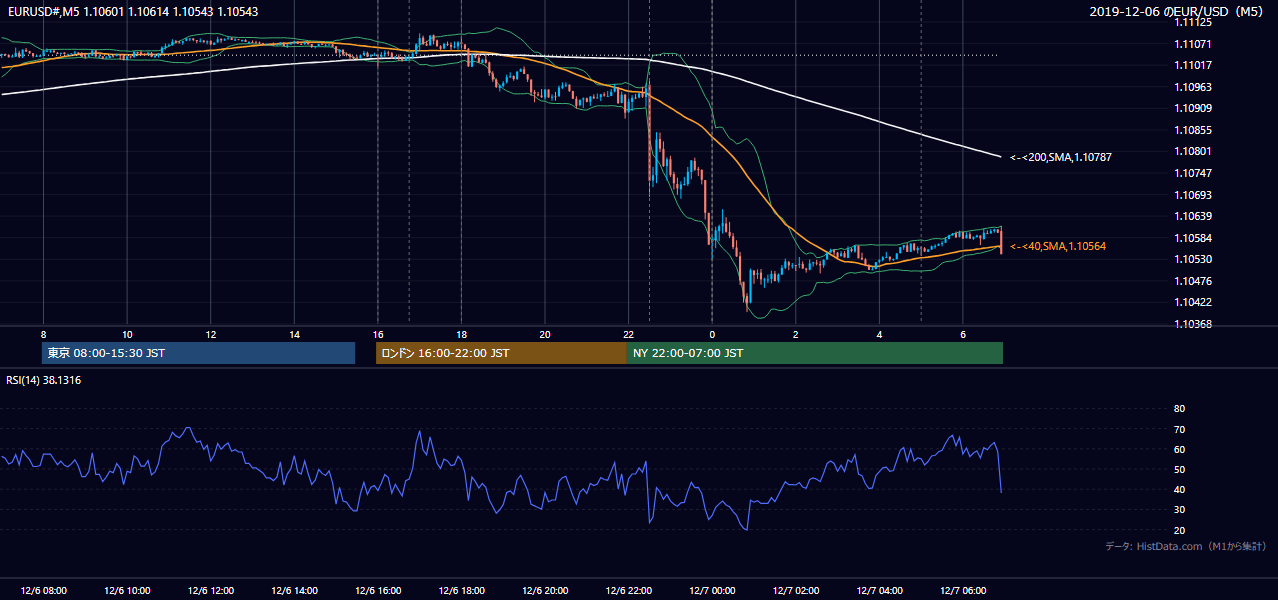The width and height of the screenshot is (1278, 600).
Task: Click the 2019-12-06 EUR/USD (M5) chart title
Action: tap(1178, 12)
